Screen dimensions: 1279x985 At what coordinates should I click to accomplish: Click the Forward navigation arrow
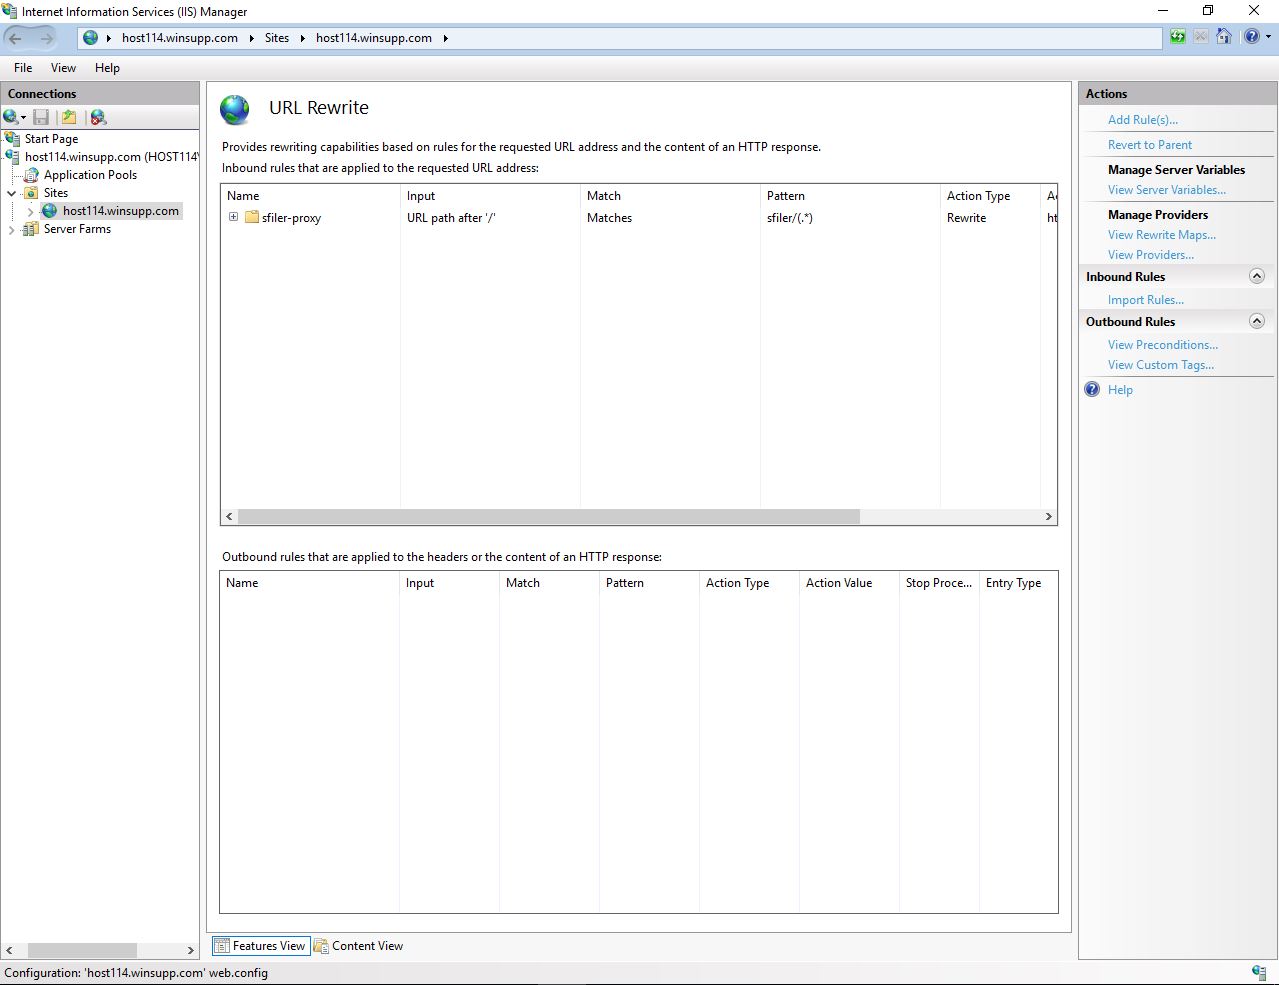pos(47,38)
